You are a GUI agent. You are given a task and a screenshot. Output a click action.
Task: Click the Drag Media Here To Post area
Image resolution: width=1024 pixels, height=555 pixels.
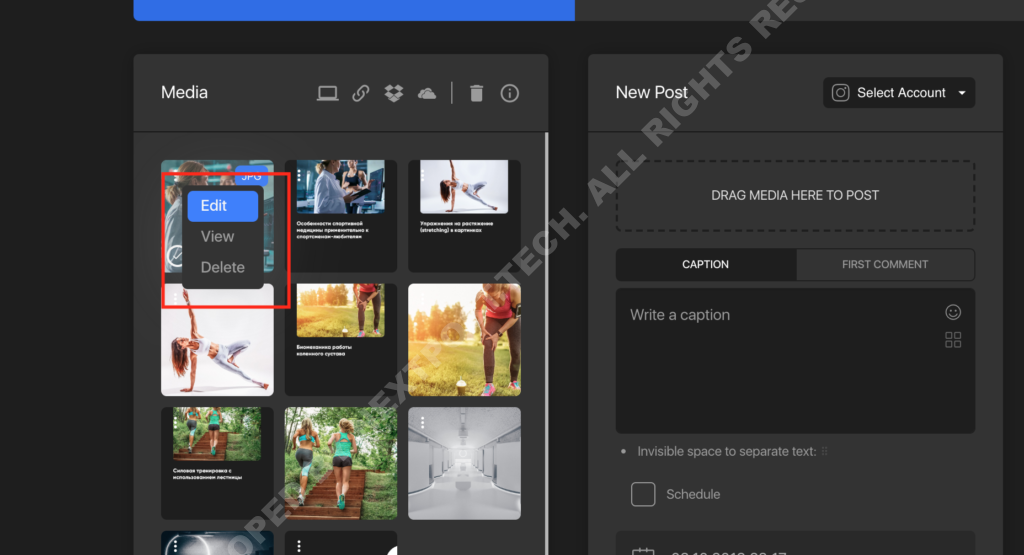(x=795, y=196)
